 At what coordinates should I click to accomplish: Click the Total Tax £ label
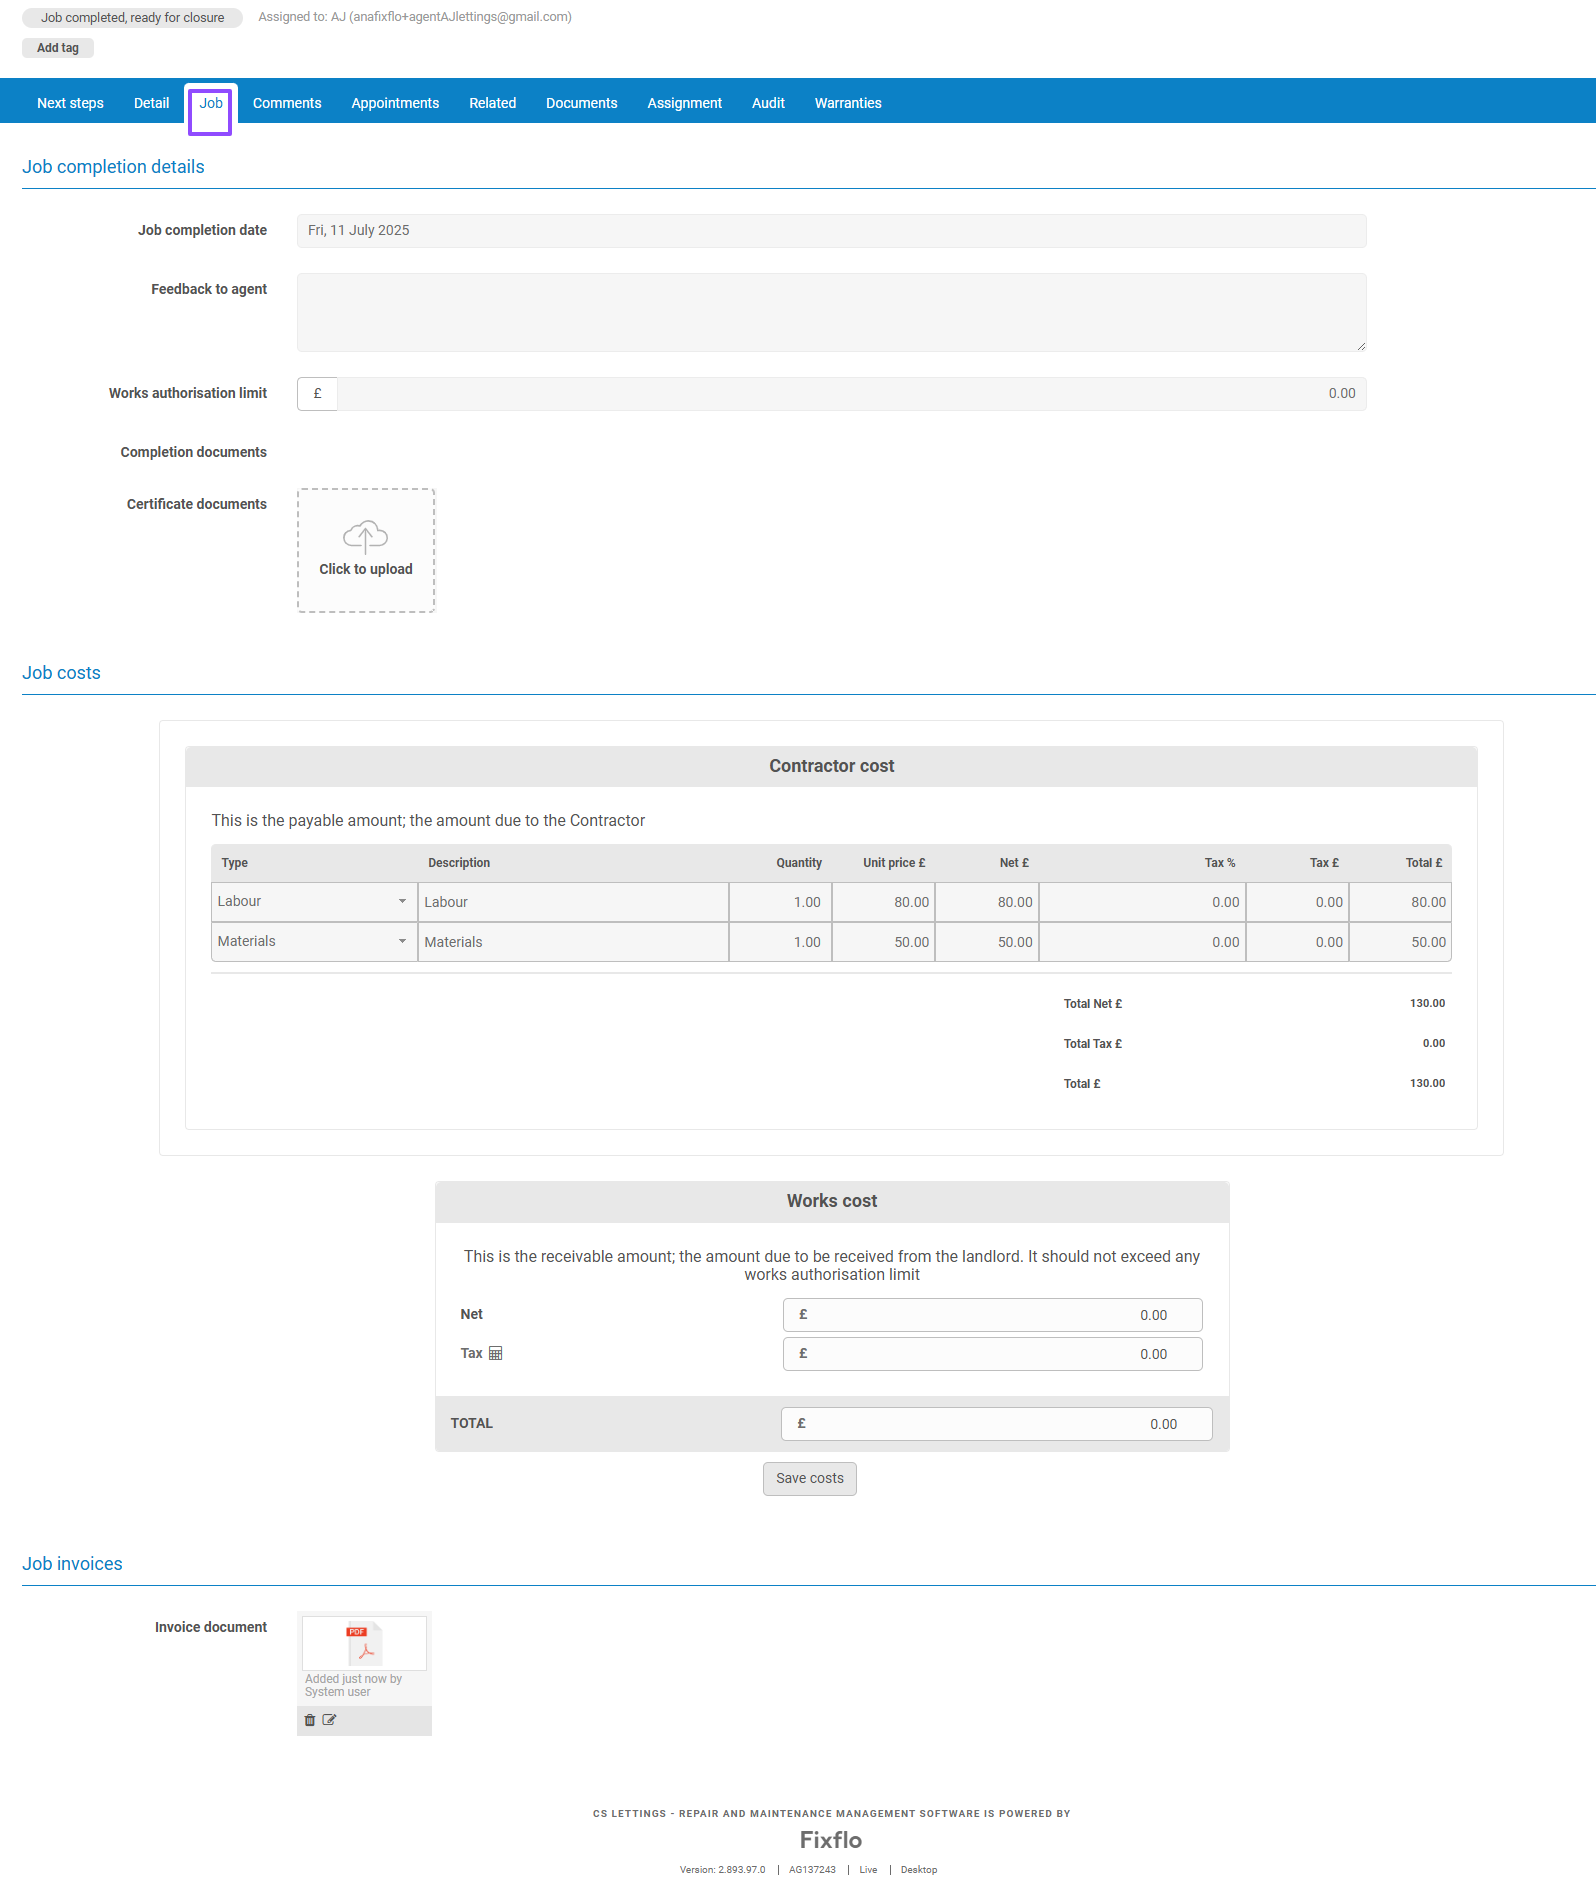(x=1093, y=1044)
